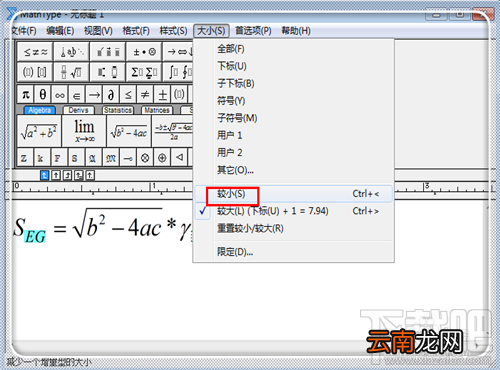This screenshot has height=370, width=500.
Task: Open the subscript and superscript templates palette
Action: tap(108, 72)
